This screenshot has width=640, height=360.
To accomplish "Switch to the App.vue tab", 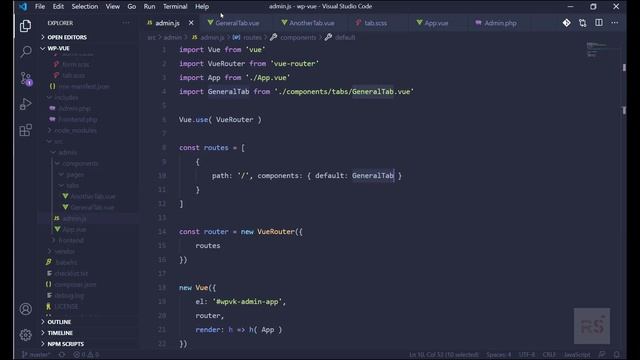I will (x=436, y=23).
